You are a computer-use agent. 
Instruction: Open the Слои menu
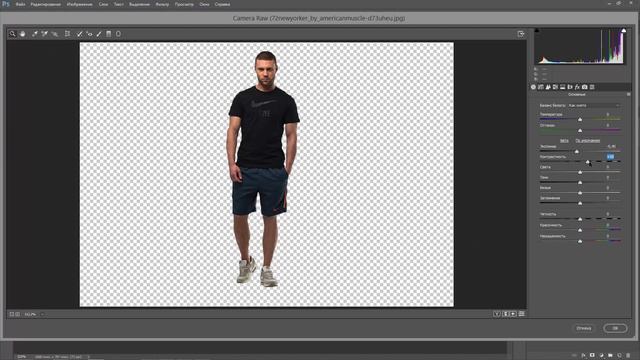click(103, 4)
